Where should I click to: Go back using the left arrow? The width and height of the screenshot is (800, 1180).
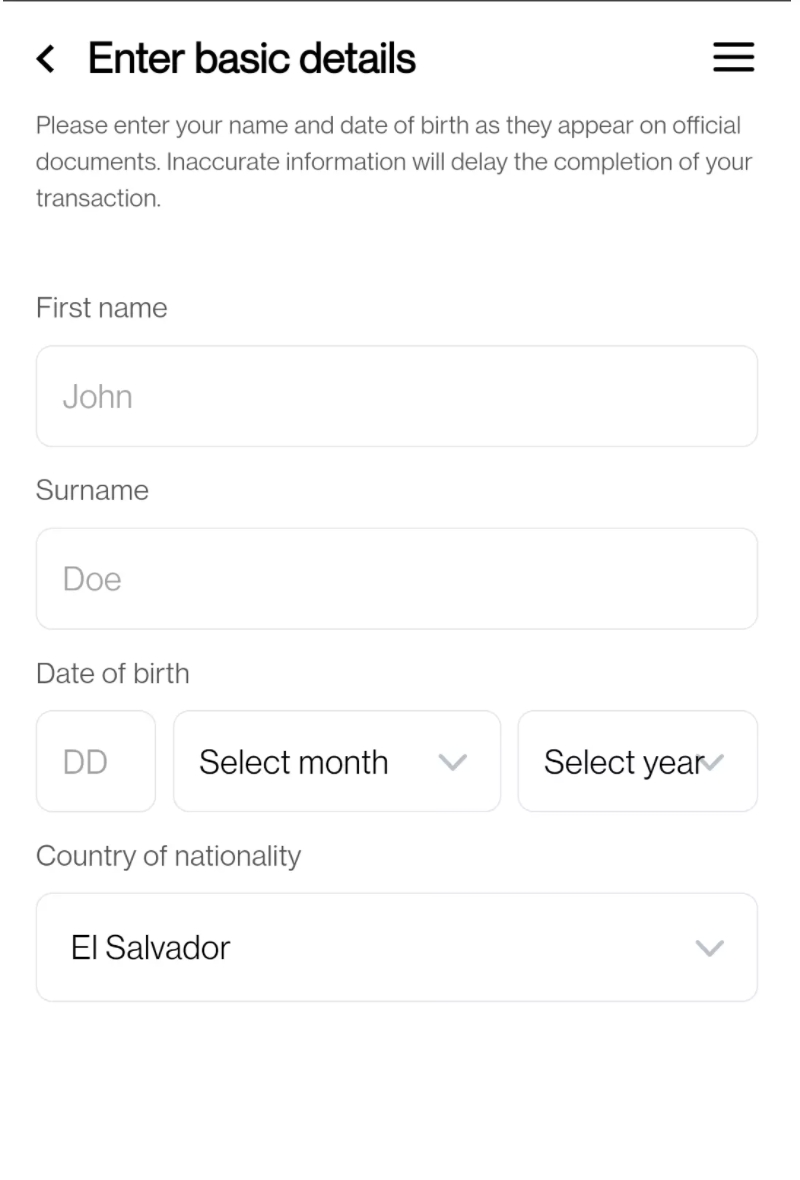[x=45, y=60]
